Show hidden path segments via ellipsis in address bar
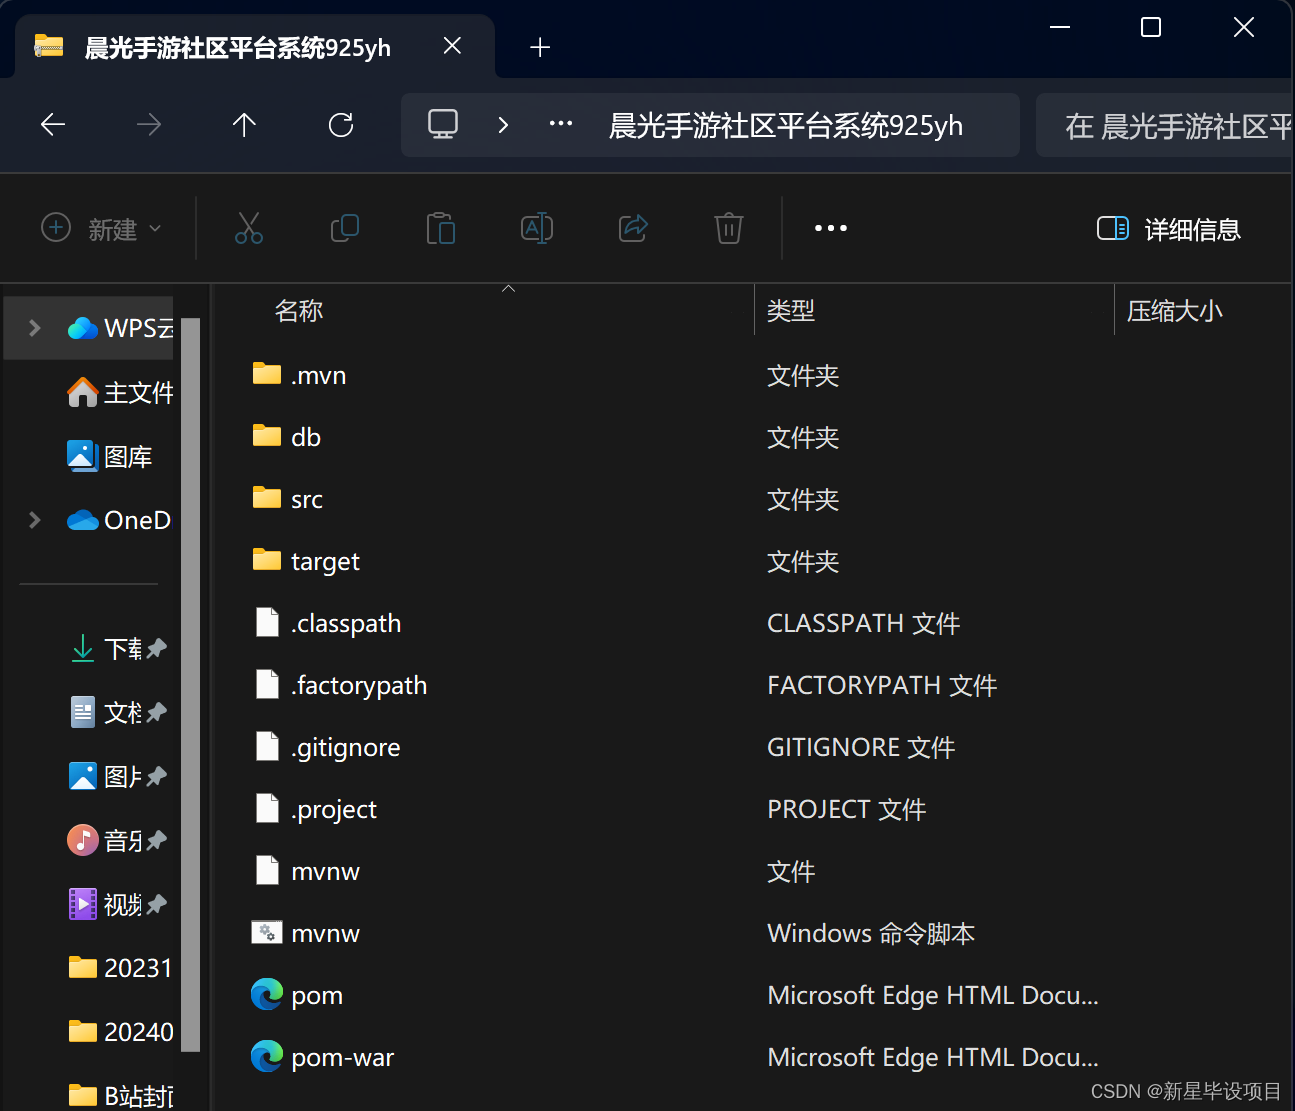The height and width of the screenshot is (1111, 1295). 561,124
